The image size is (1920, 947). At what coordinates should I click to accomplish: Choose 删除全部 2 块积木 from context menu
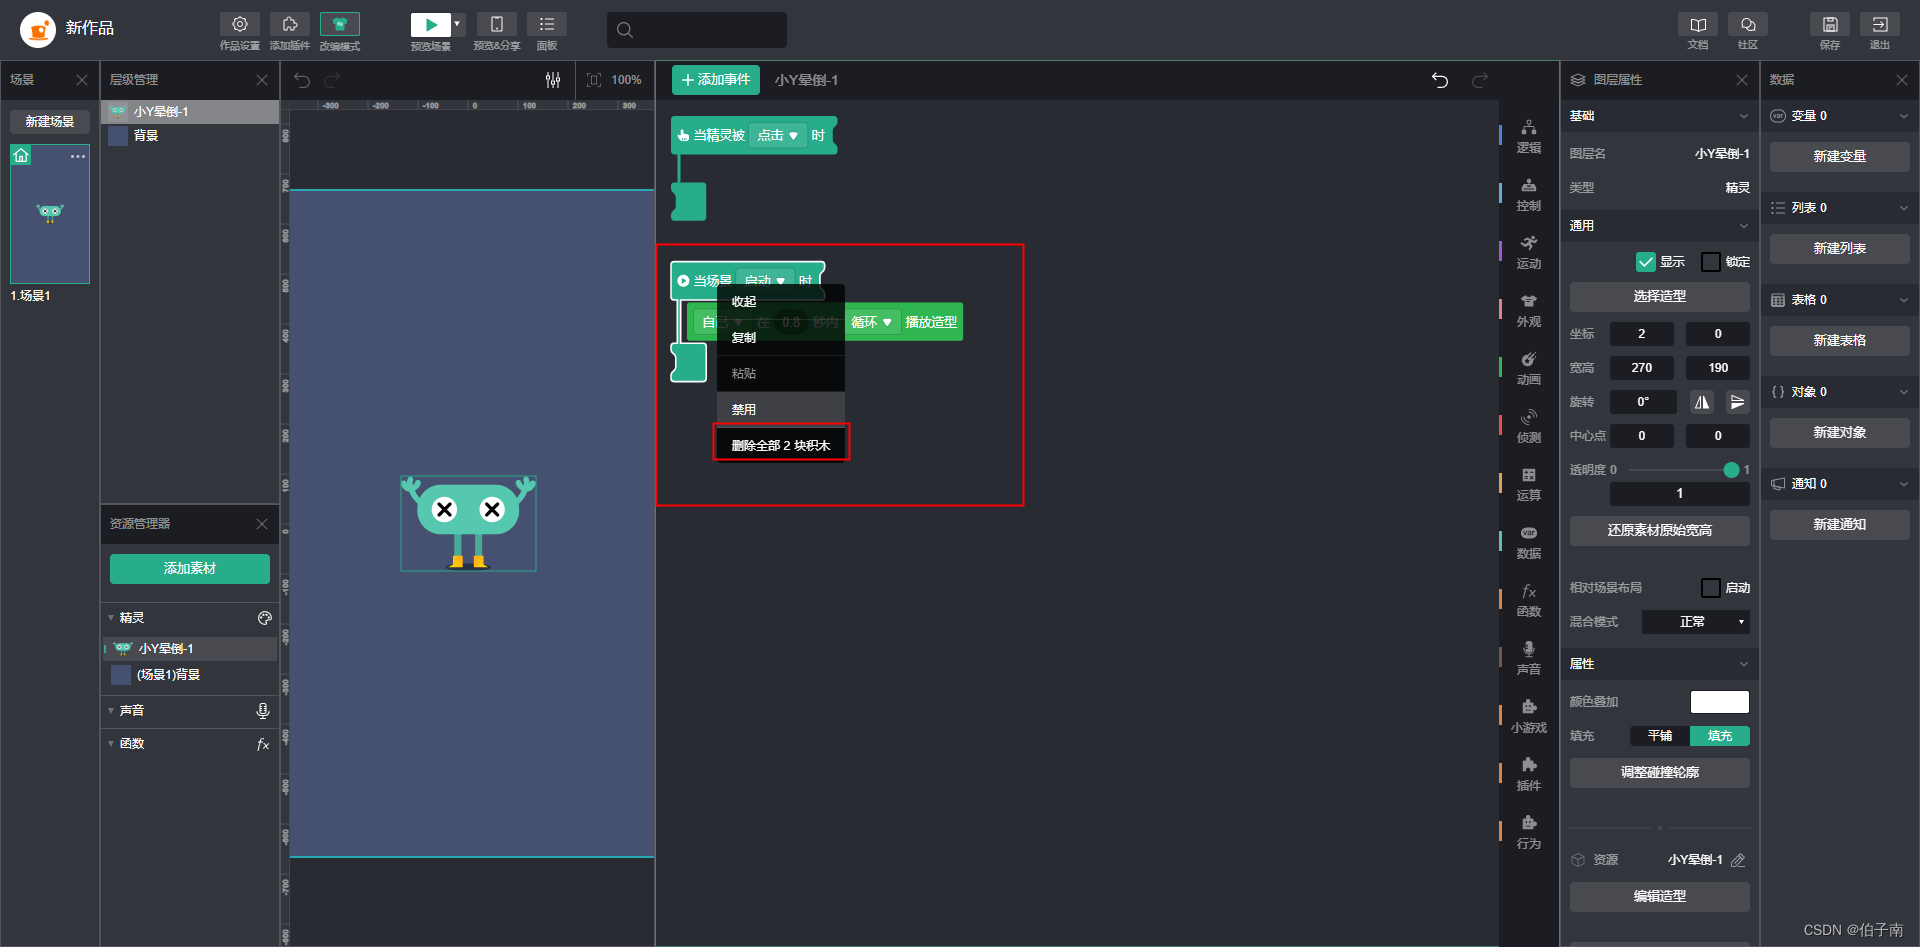[x=781, y=445]
